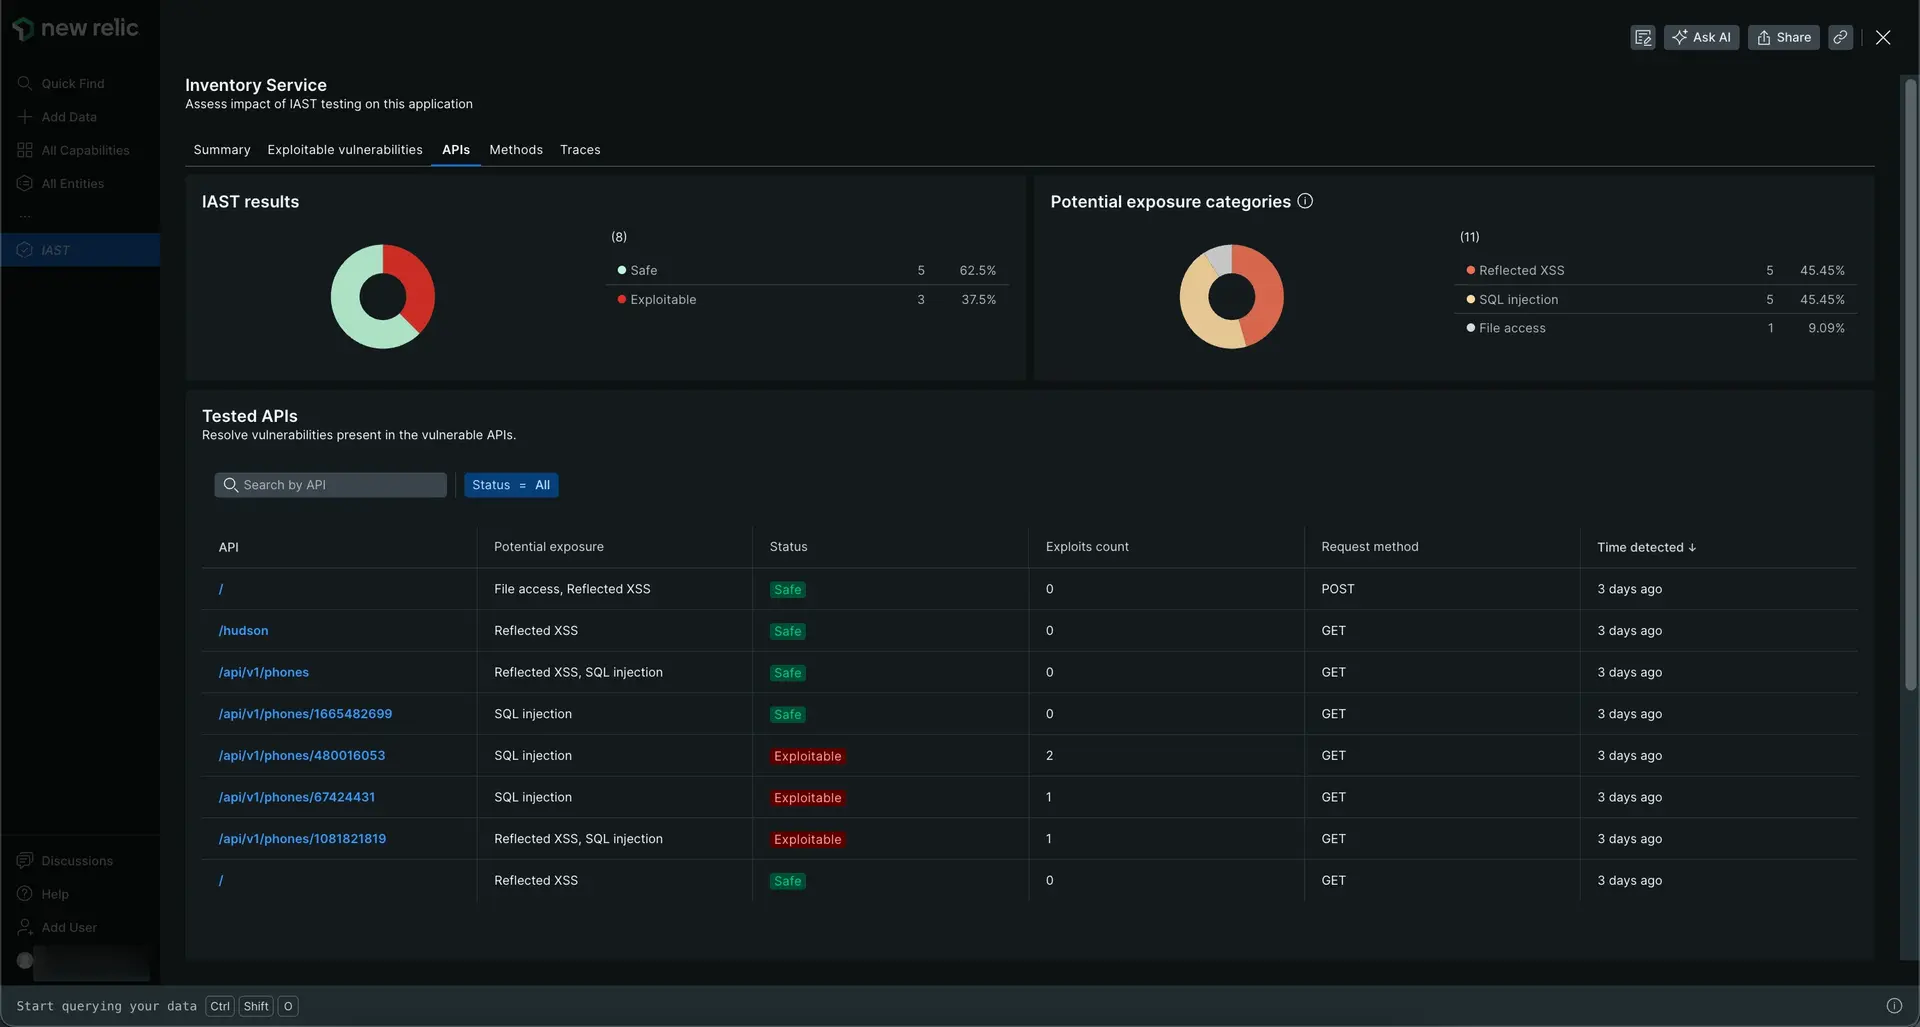Open Add Data from the sidebar

point(68,117)
